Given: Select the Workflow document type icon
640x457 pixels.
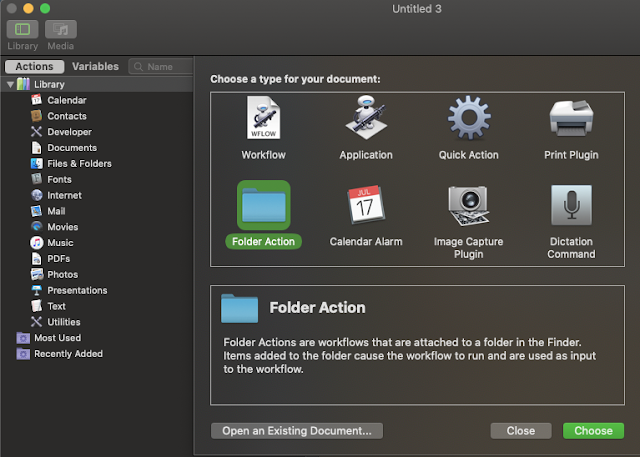Looking at the screenshot, I should 263,118.
